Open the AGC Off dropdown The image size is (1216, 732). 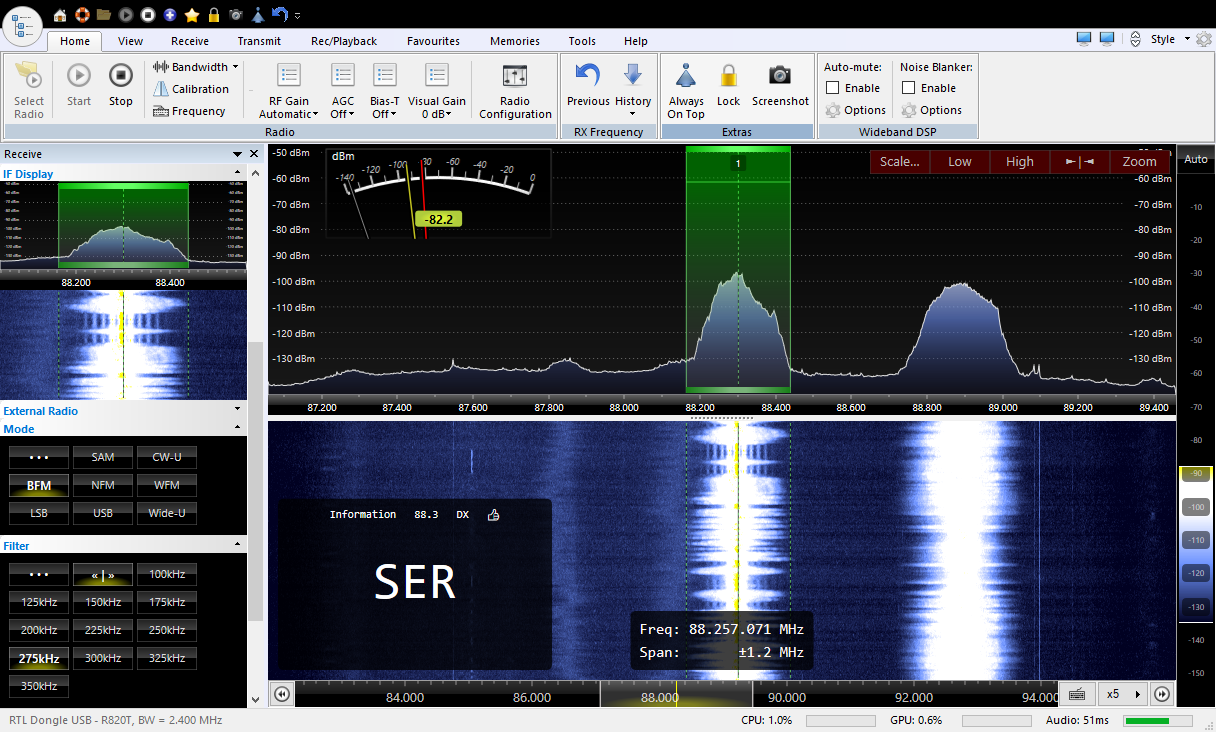pyautogui.click(x=343, y=91)
